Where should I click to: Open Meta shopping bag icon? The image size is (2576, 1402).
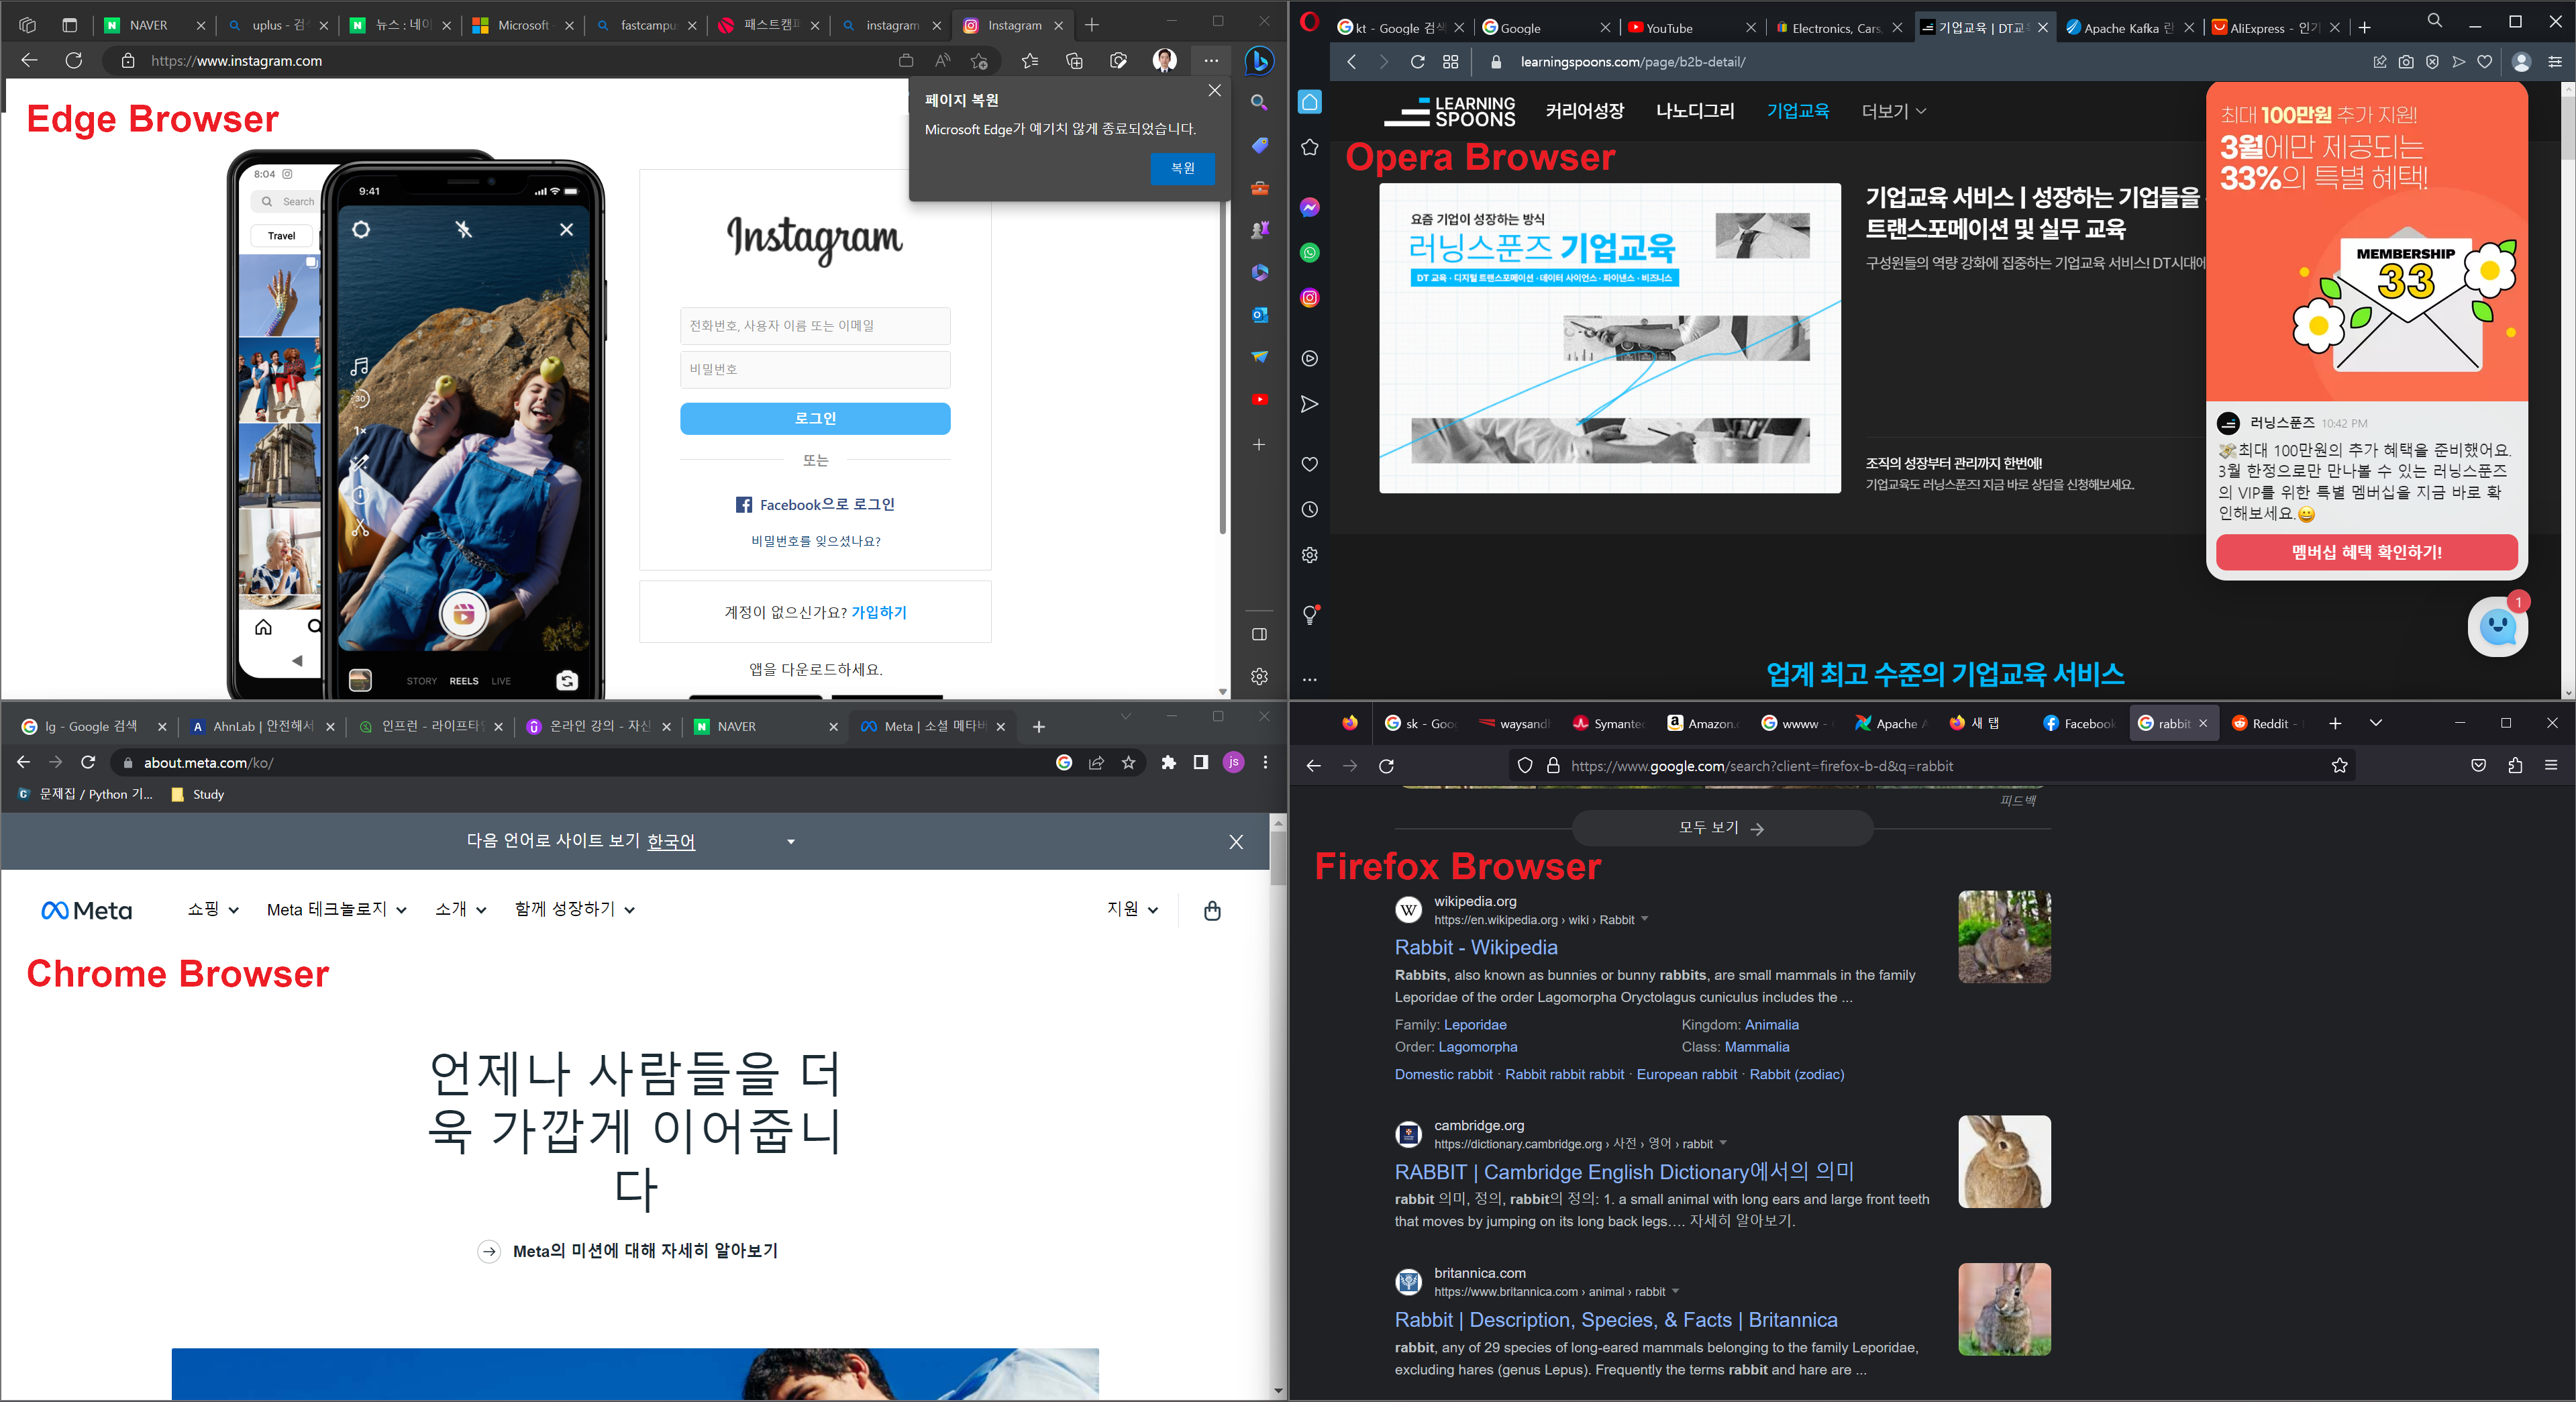pyautogui.click(x=1212, y=910)
